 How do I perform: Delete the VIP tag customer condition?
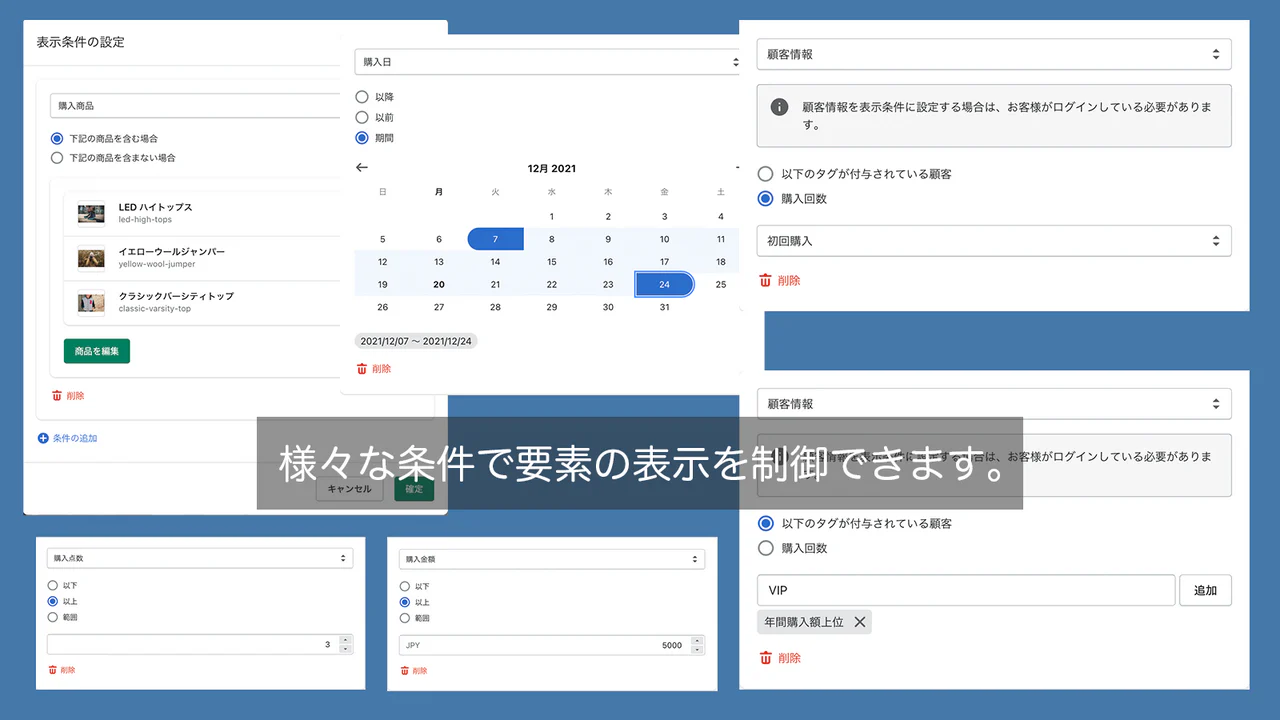click(x=780, y=658)
